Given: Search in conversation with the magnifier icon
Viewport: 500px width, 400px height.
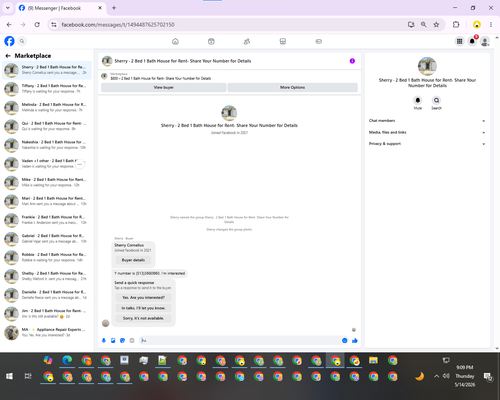Looking at the screenshot, I should click(436, 100).
